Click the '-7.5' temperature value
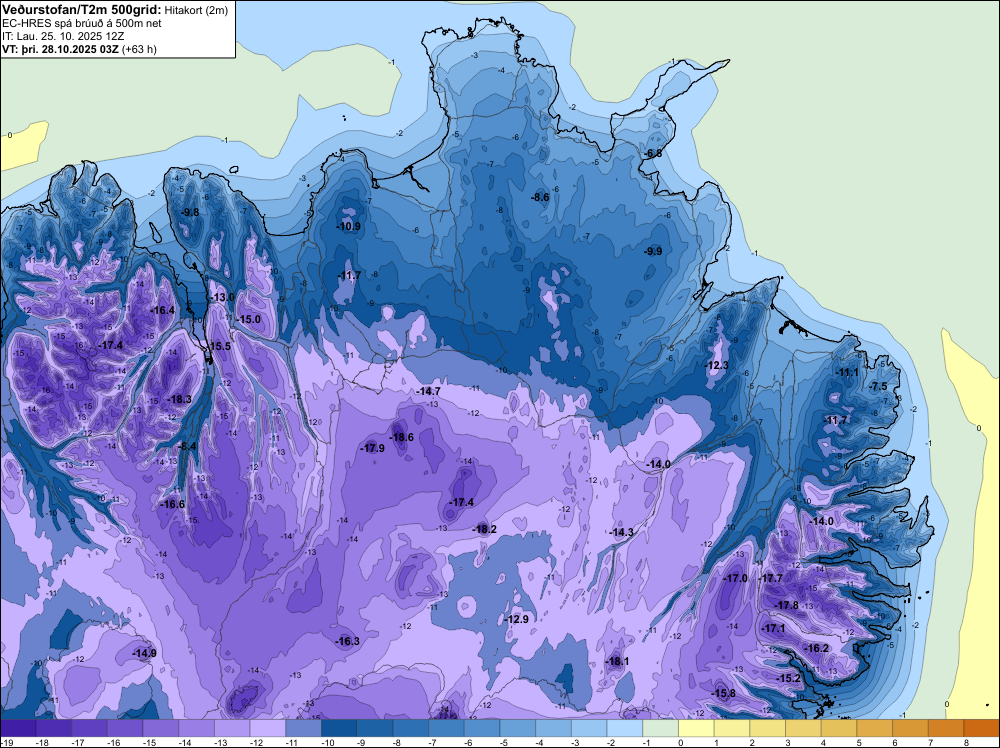 tap(878, 386)
